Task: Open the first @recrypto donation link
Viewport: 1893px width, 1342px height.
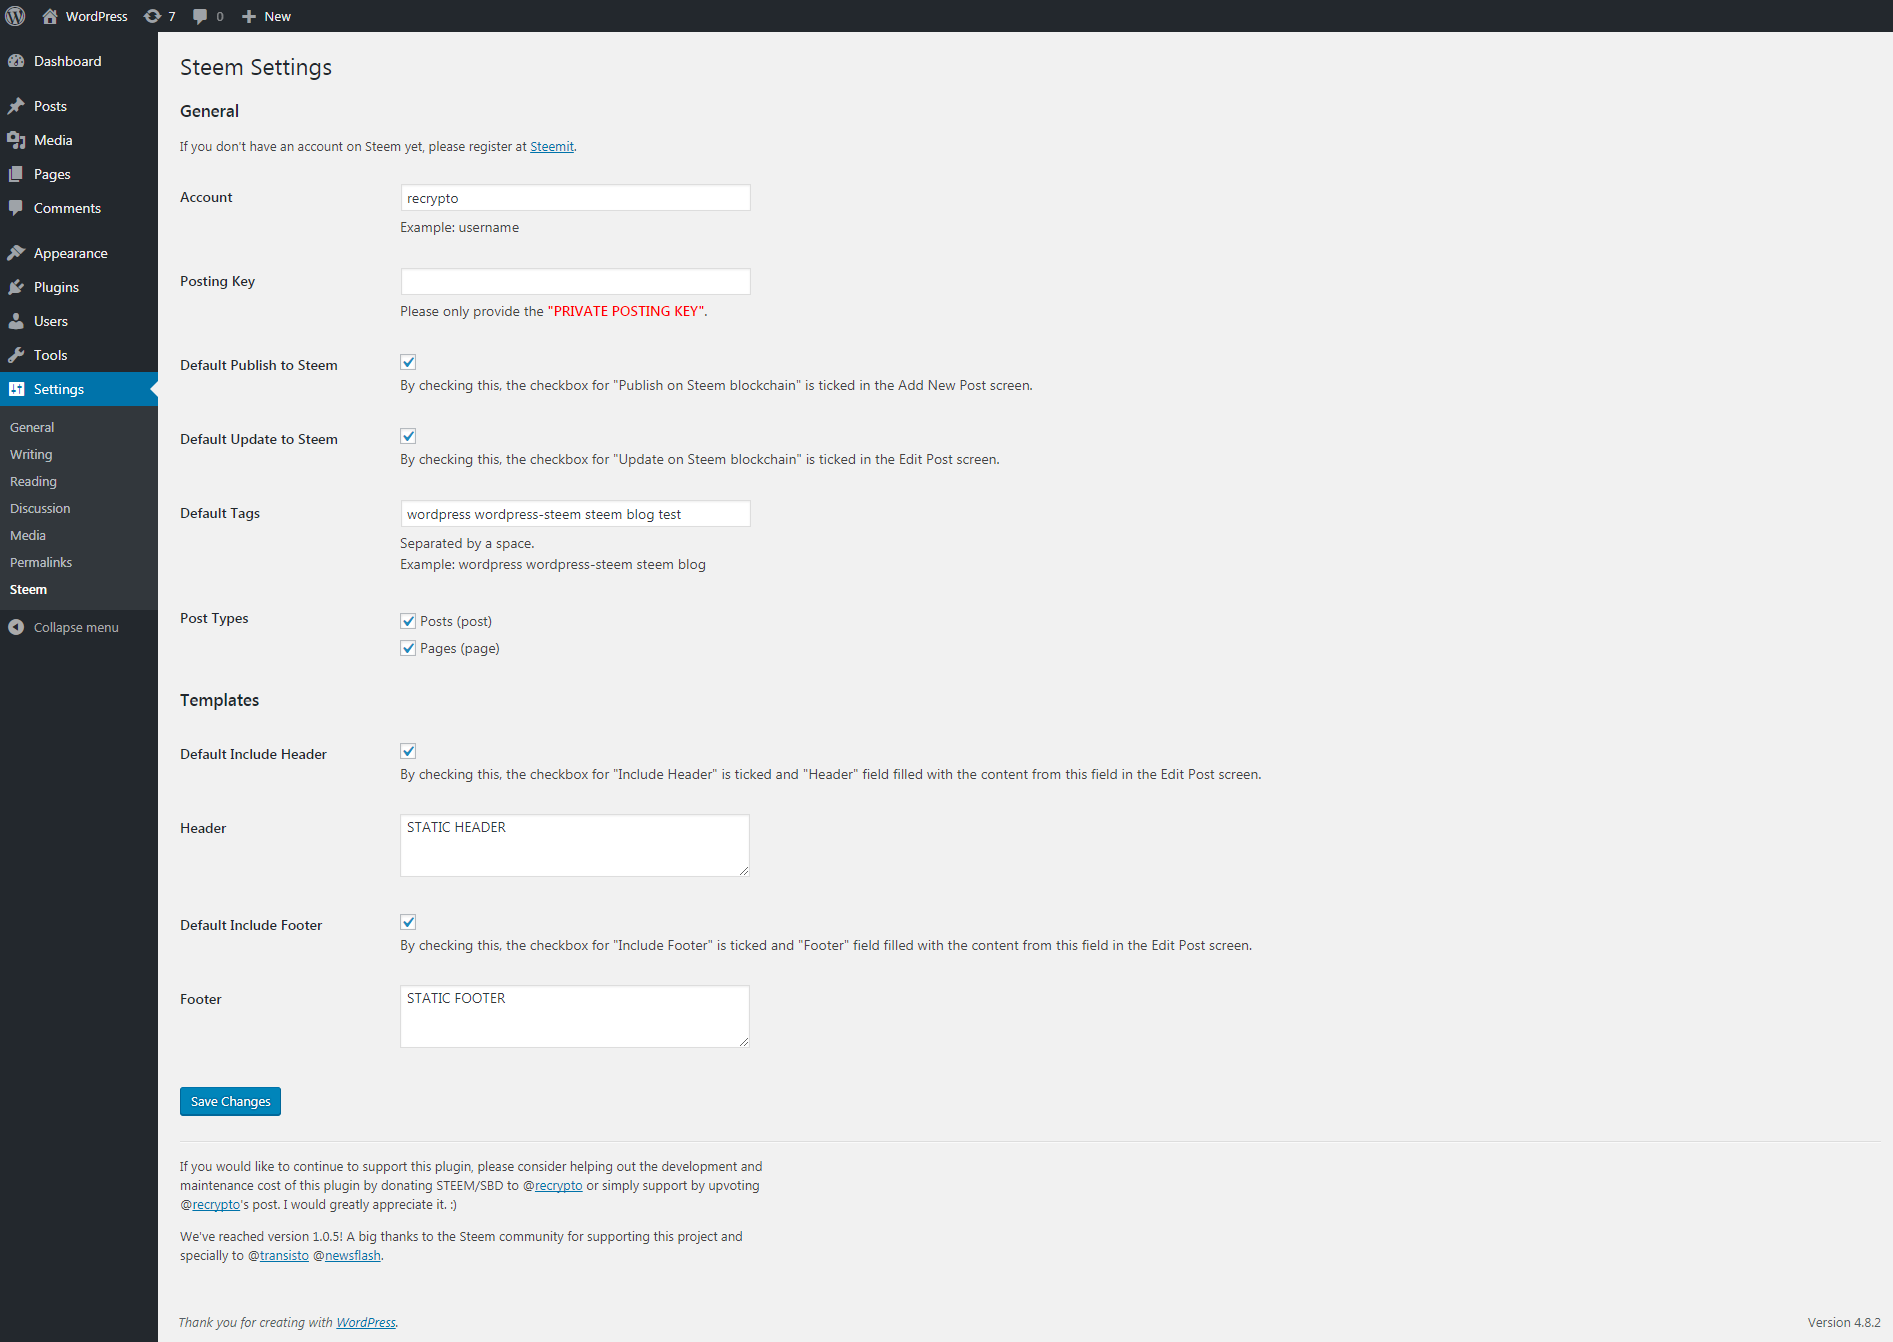Action: 558,1185
